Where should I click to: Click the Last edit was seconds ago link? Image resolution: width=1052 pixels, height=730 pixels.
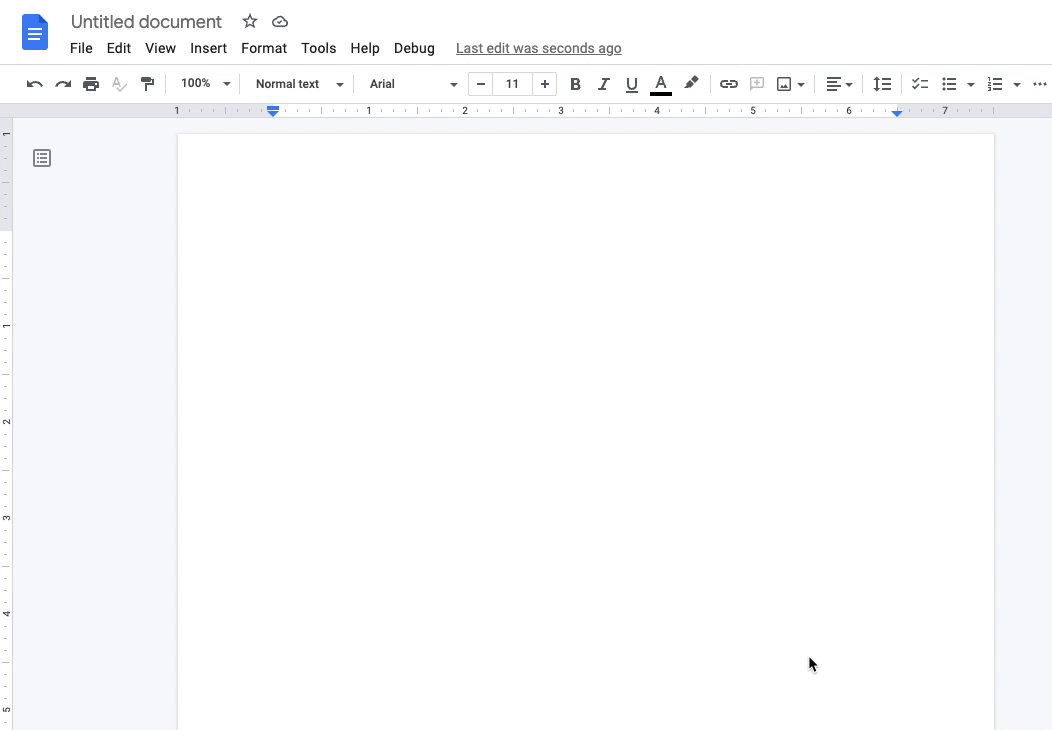(538, 48)
